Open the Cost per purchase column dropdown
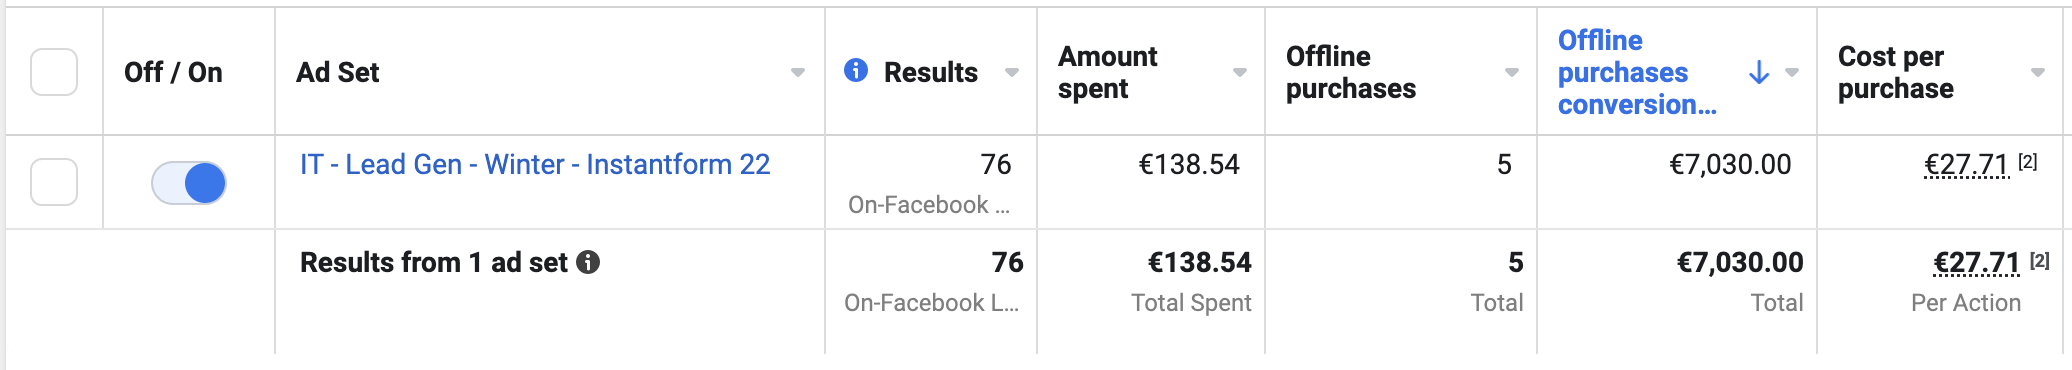The width and height of the screenshot is (2072, 370). point(2038,72)
